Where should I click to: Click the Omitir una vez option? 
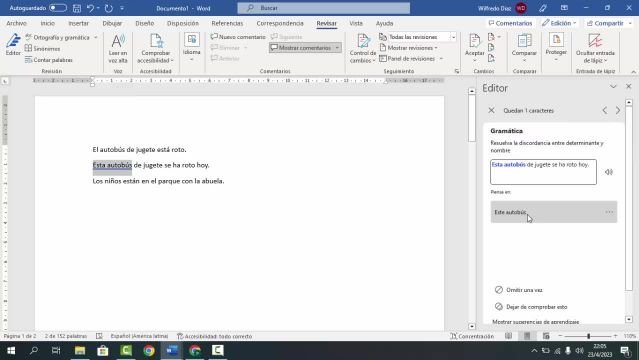tap(519, 290)
